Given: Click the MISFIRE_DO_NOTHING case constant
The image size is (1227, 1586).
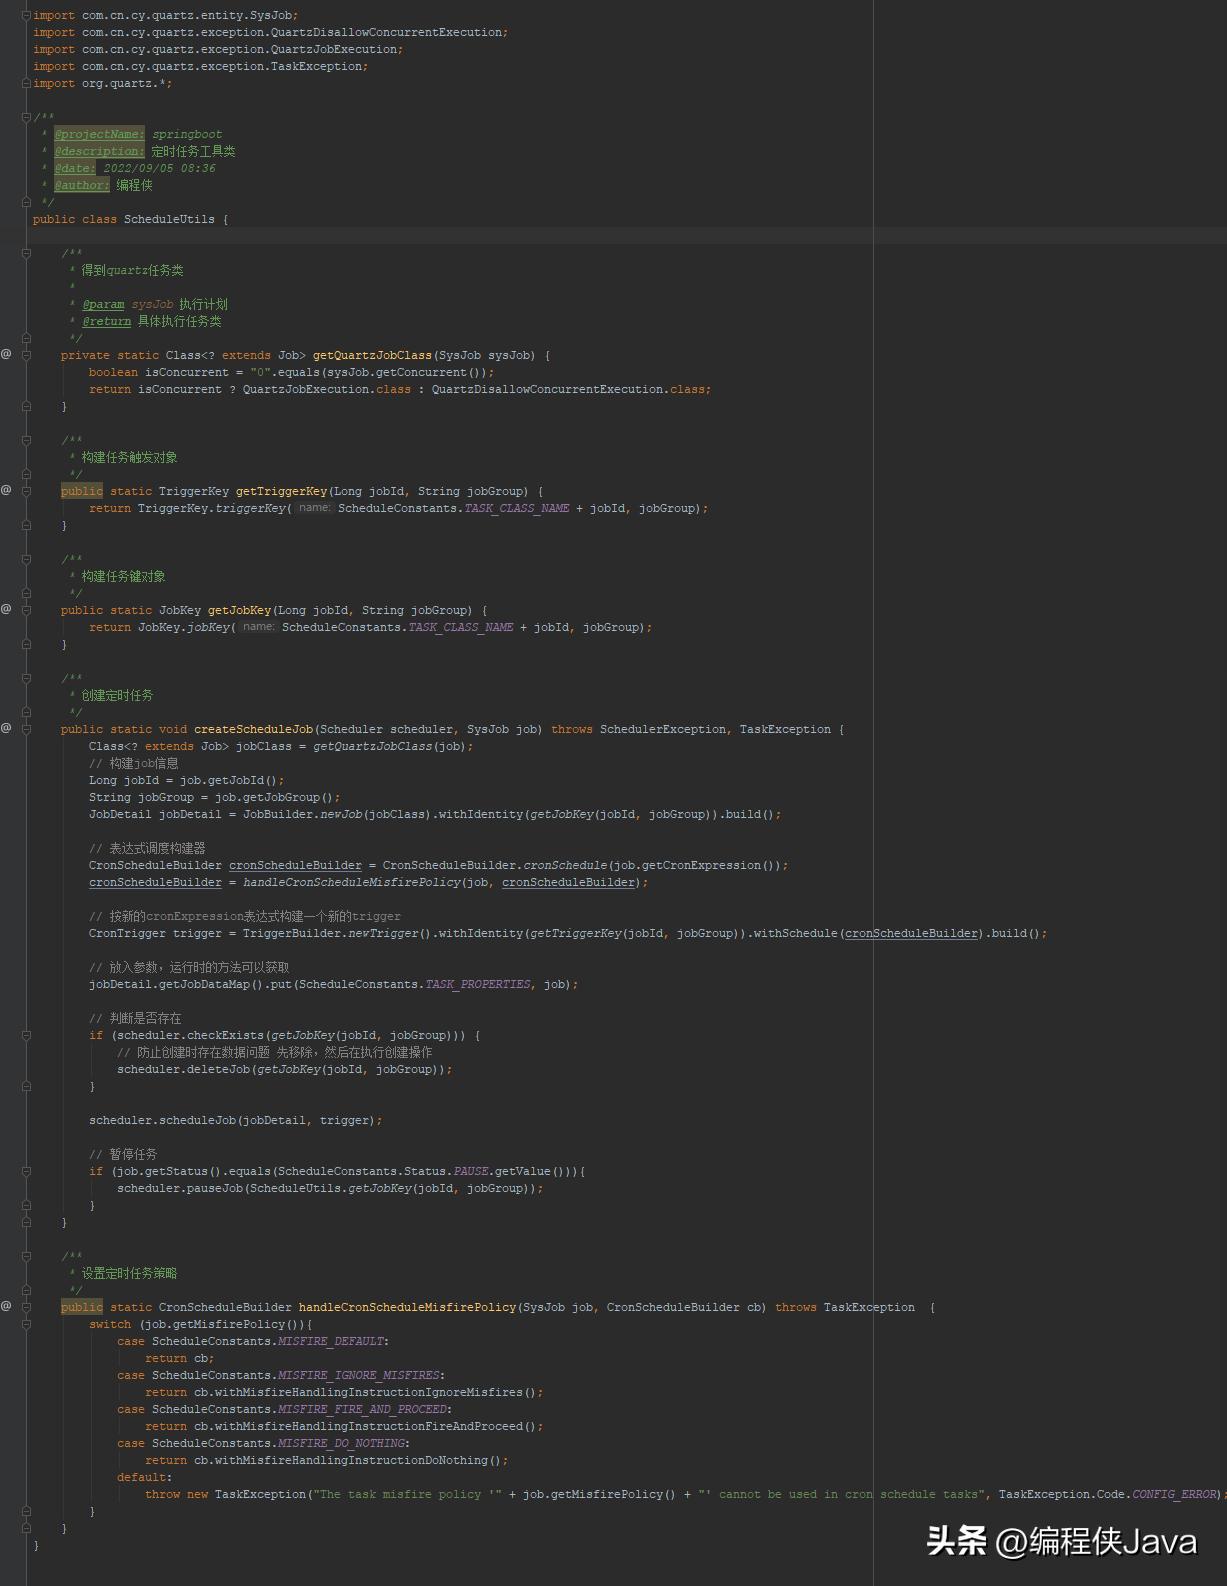Looking at the screenshot, I should [x=342, y=1443].
